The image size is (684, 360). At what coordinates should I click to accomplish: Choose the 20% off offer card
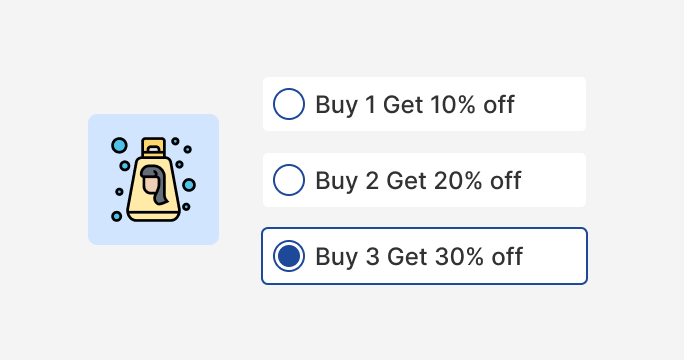click(424, 180)
